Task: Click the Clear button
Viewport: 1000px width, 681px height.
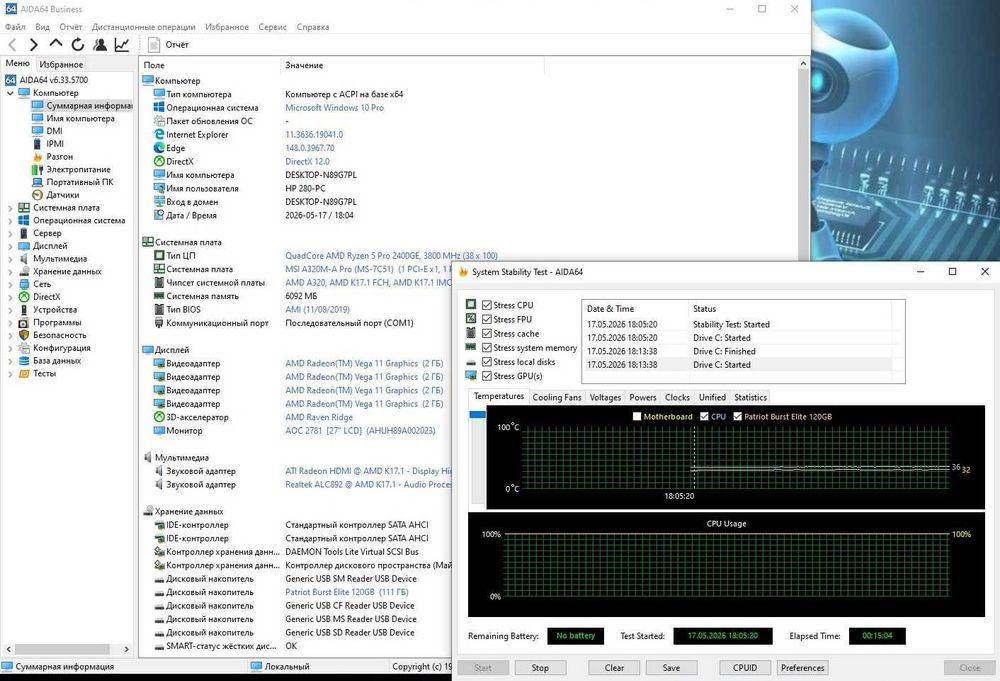Action: pos(614,668)
